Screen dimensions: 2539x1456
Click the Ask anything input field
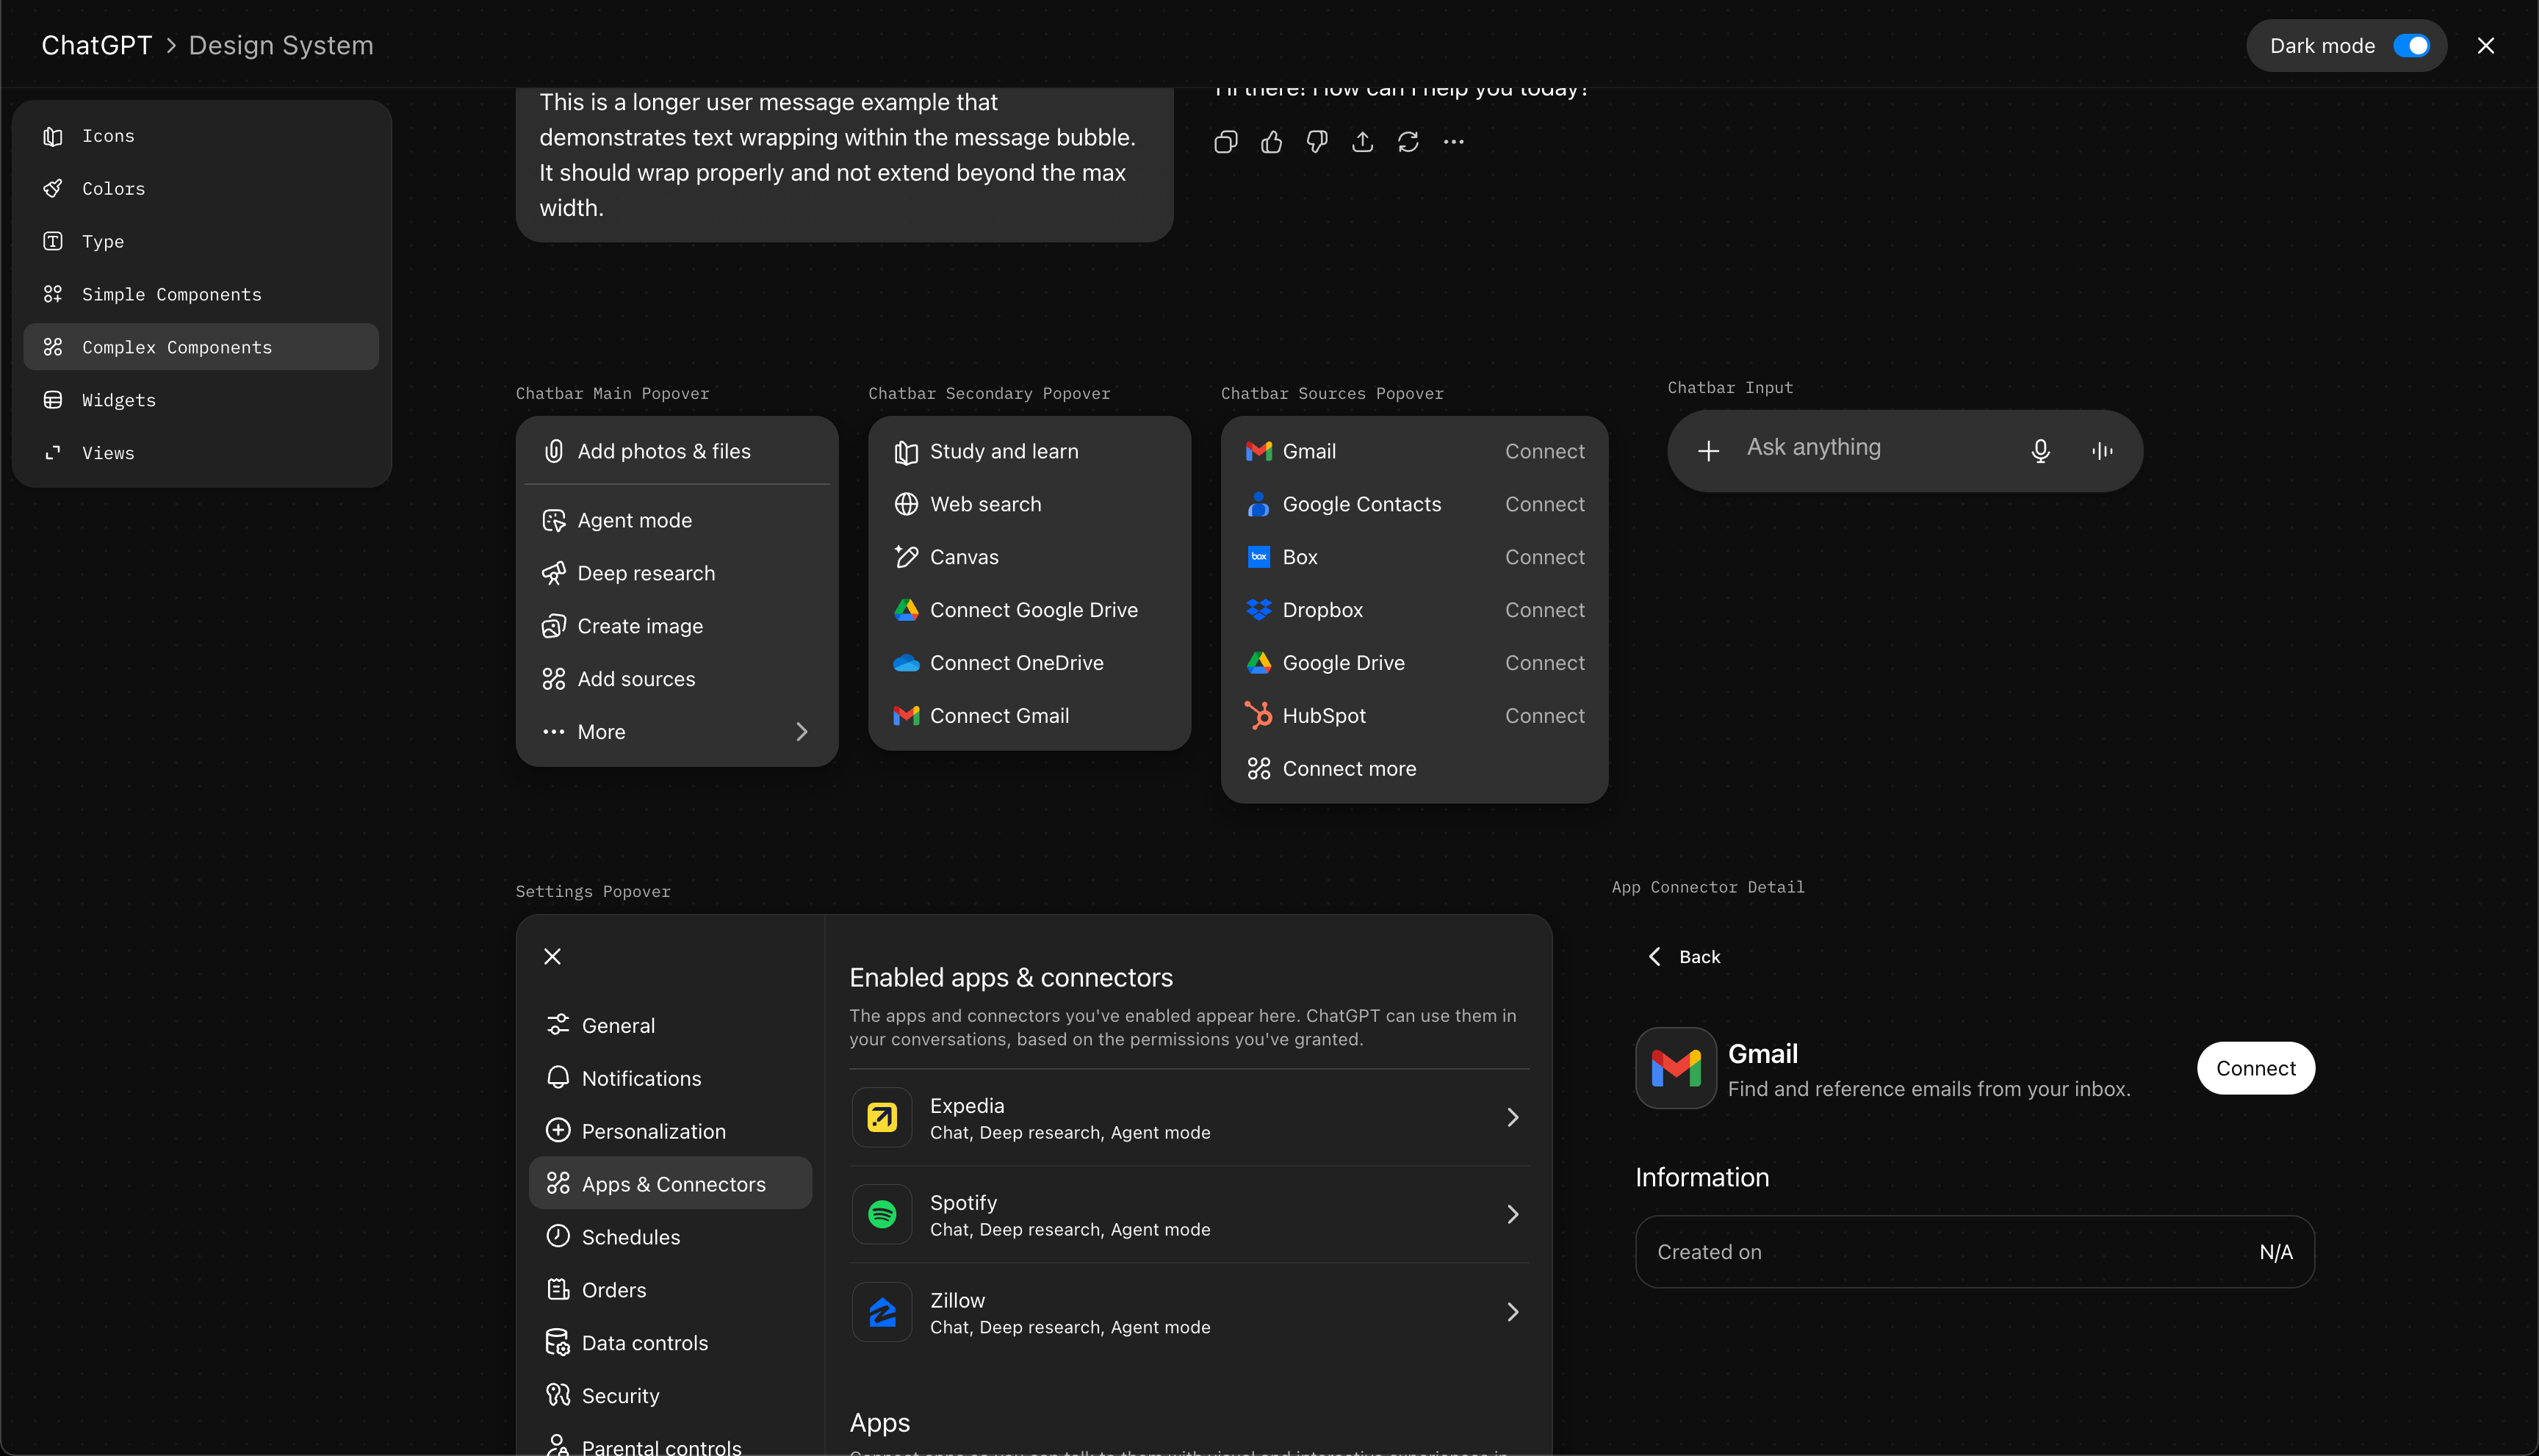point(1870,448)
